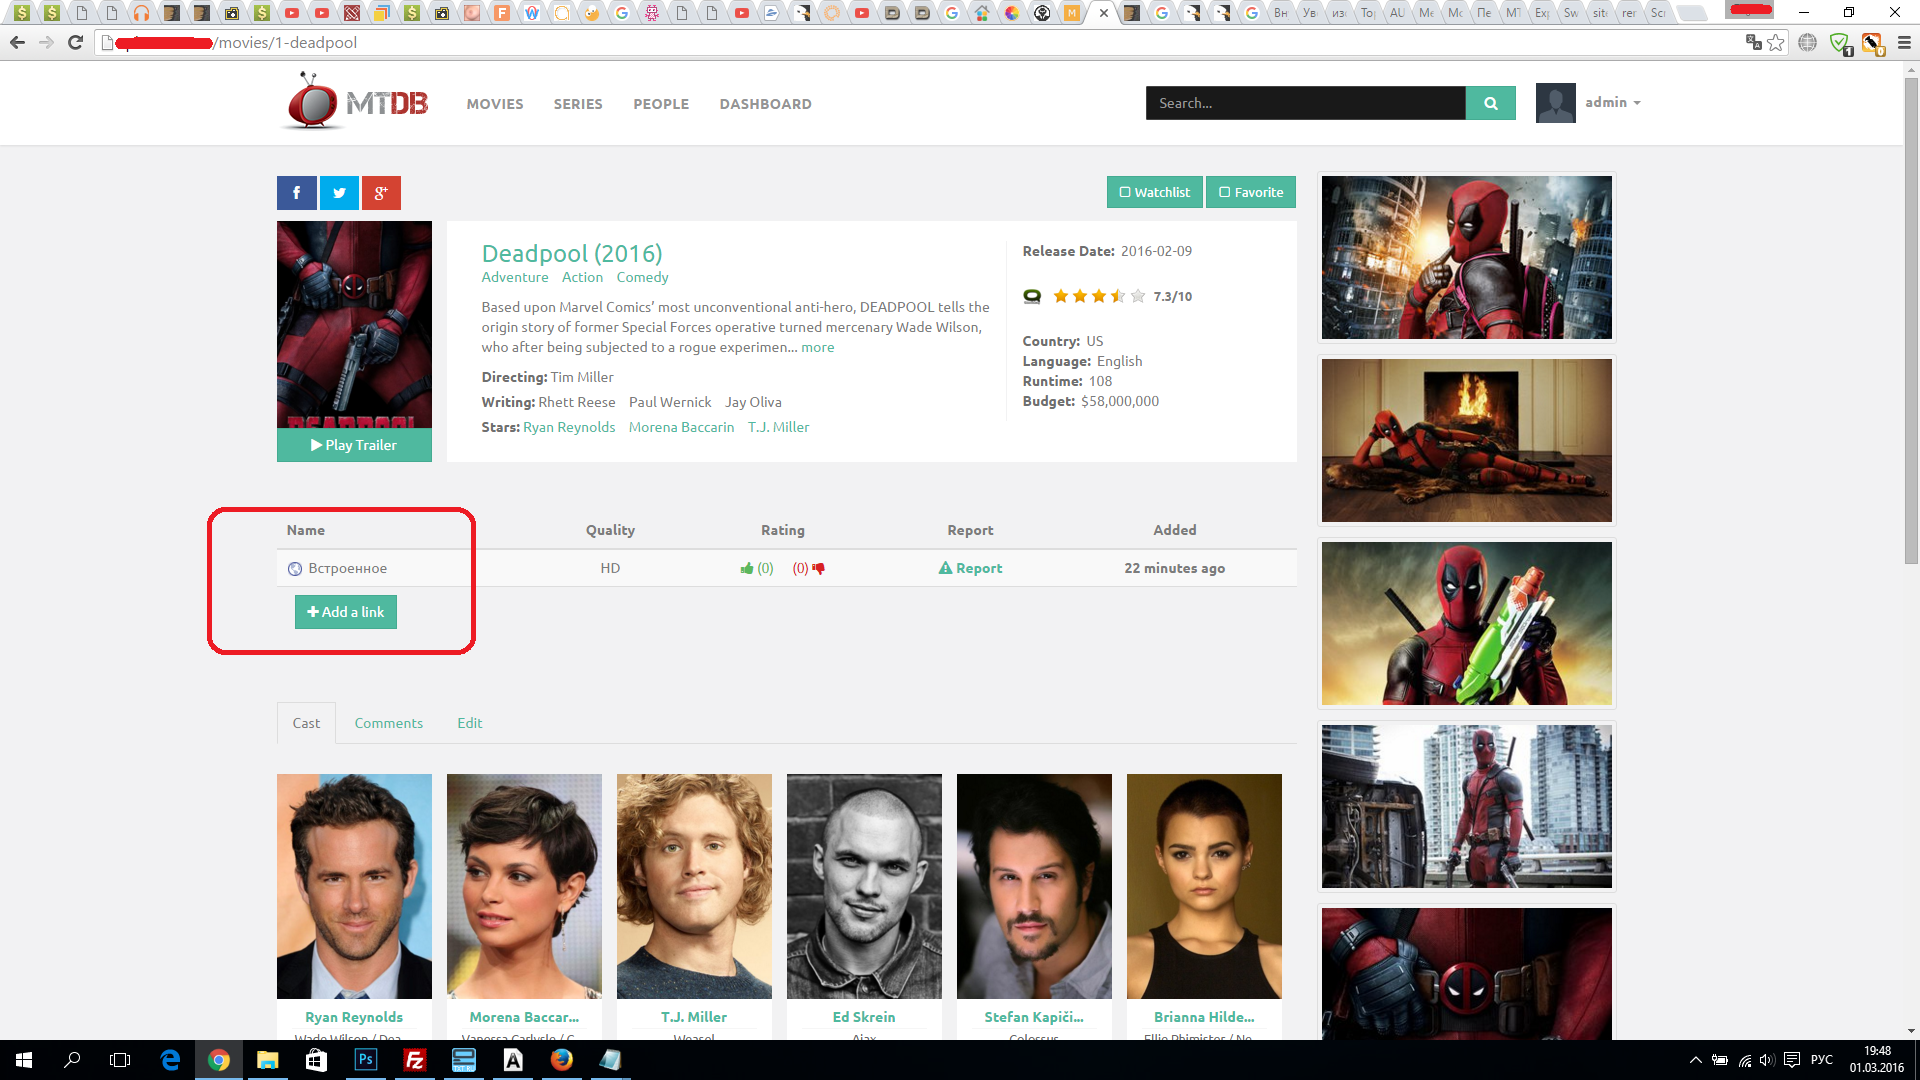Click thumbs down rating icon

click(x=819, y=568)
